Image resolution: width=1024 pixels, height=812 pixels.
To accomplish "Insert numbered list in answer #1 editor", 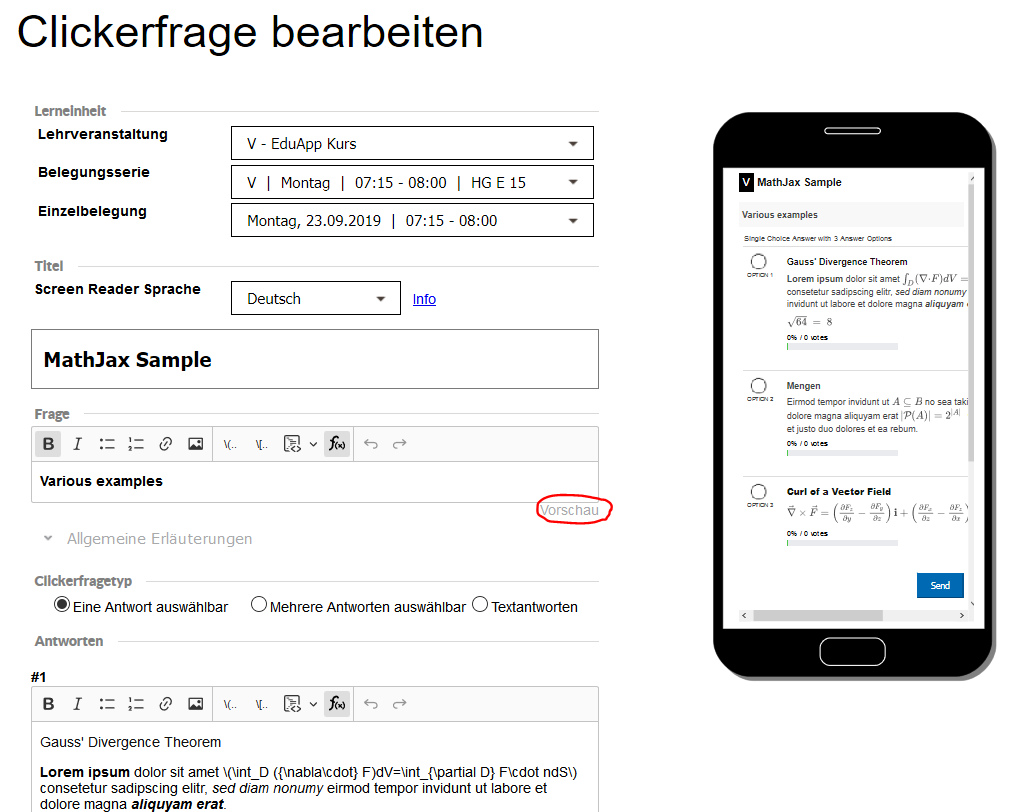I will 136,704.
